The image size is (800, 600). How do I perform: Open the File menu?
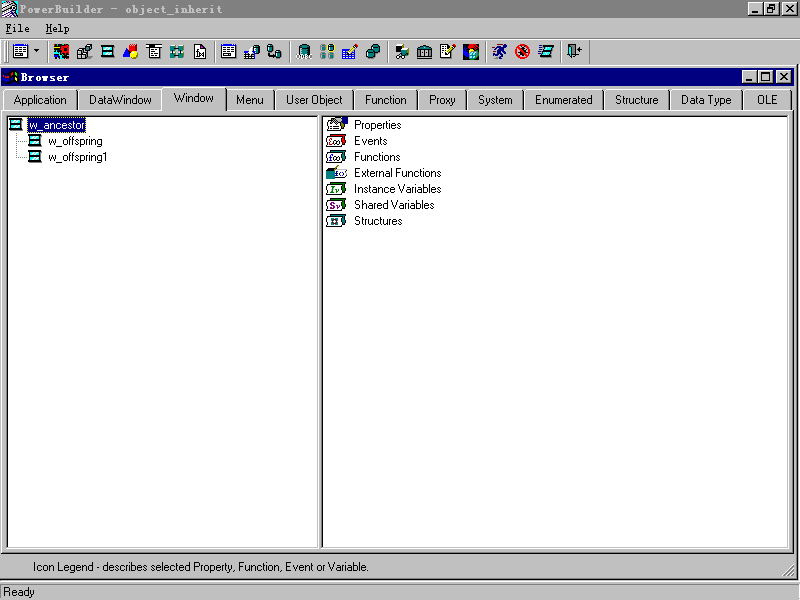pyautogui.click(x=17, y=29)
